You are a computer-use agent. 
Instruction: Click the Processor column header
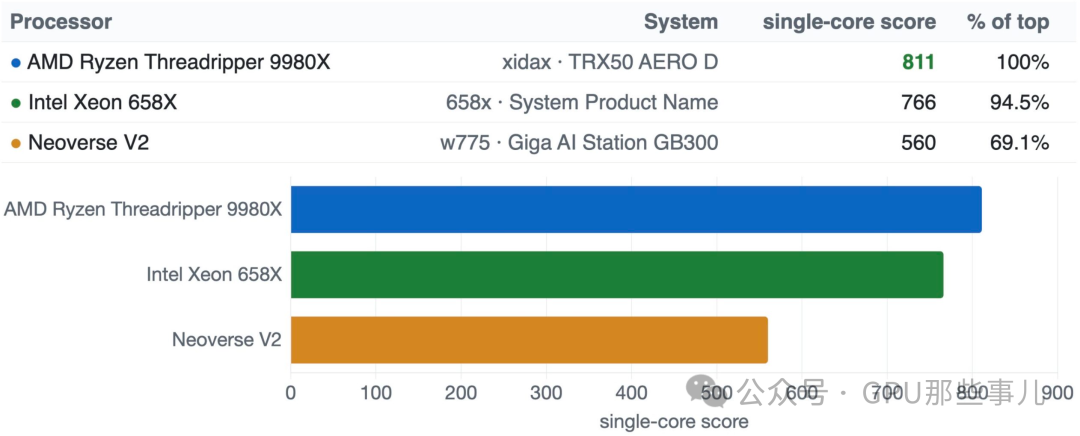pyautogui.click(x=61, y=22)
